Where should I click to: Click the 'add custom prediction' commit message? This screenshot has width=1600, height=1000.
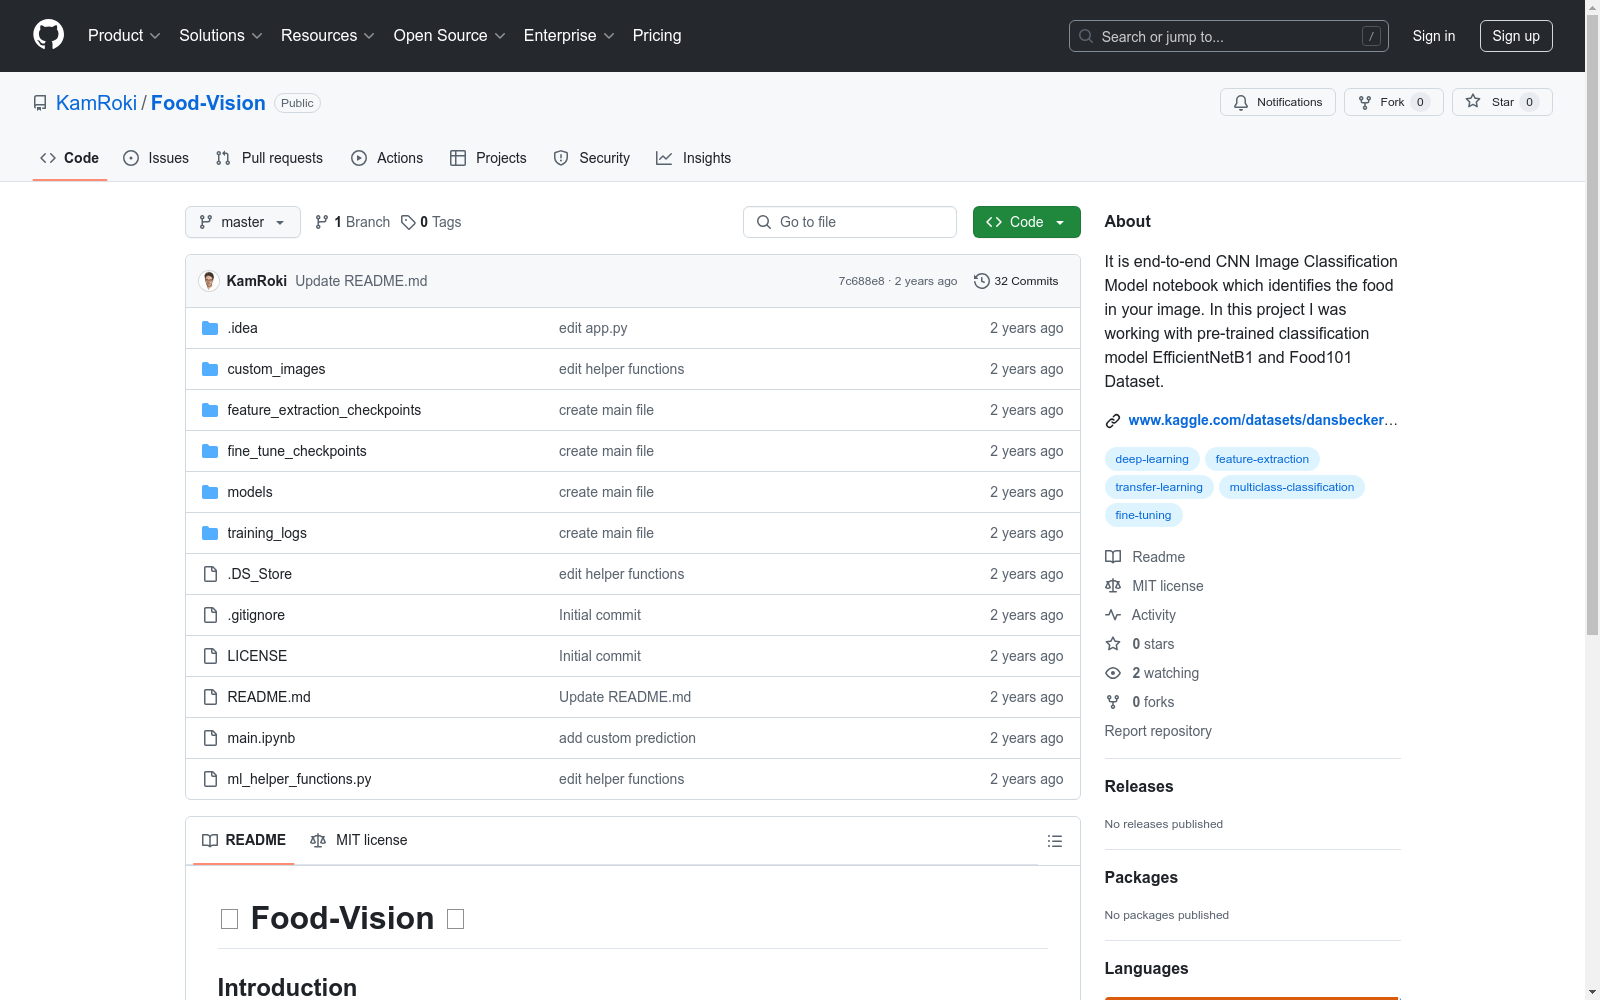(627, 738)
